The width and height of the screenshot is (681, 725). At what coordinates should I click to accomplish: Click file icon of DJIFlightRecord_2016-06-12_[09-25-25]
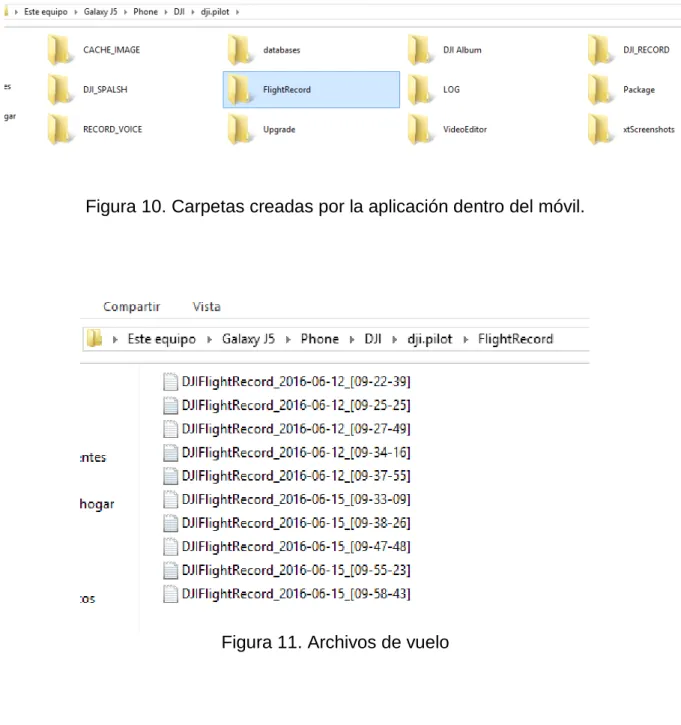pyautogui.click(x=170, y=405)
